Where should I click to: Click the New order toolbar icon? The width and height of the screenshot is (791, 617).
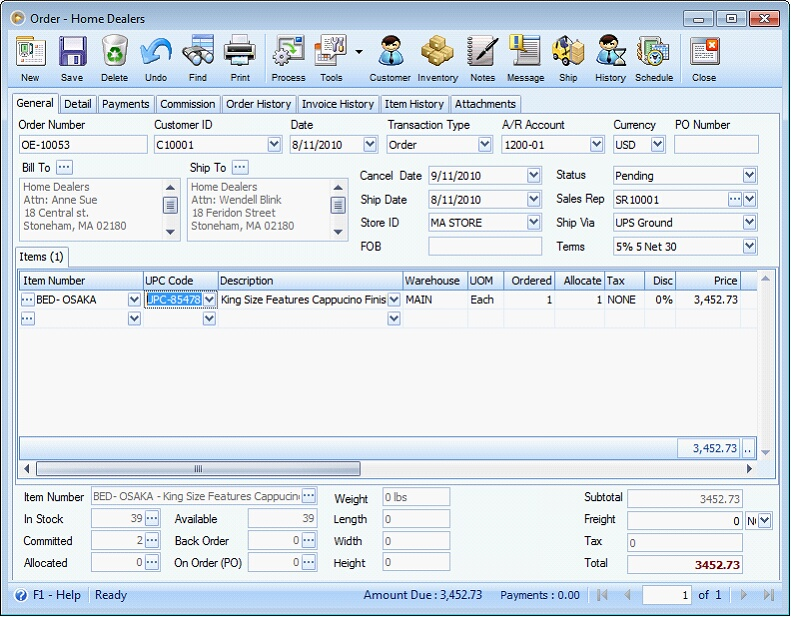[x=30, y=51]
